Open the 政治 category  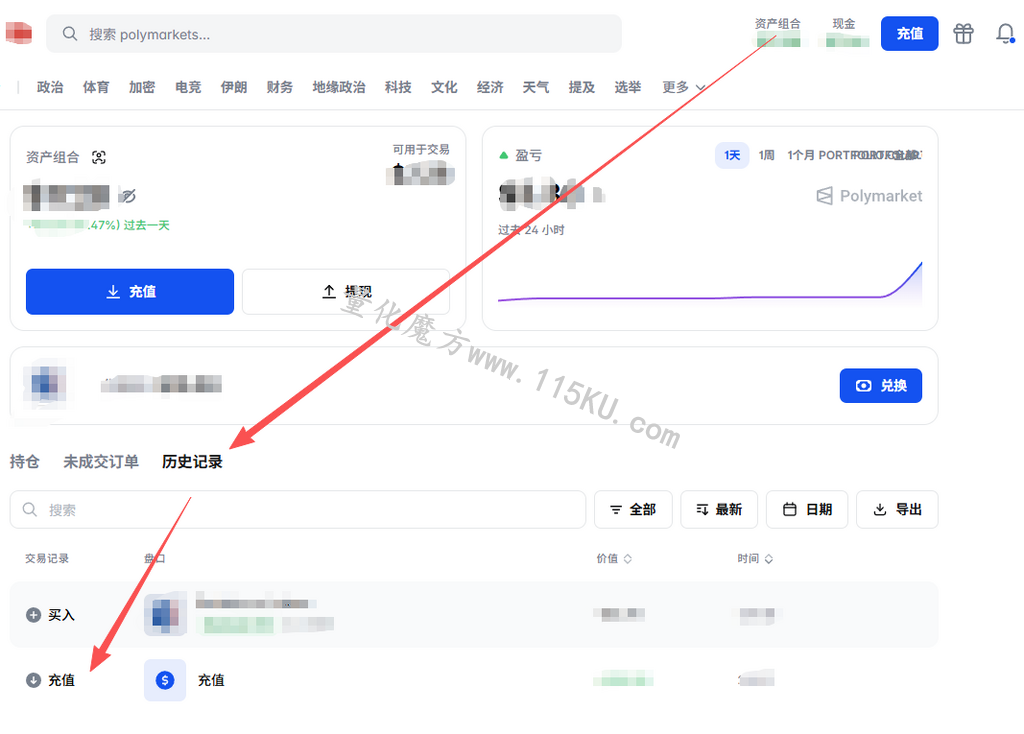click(50, 88)
